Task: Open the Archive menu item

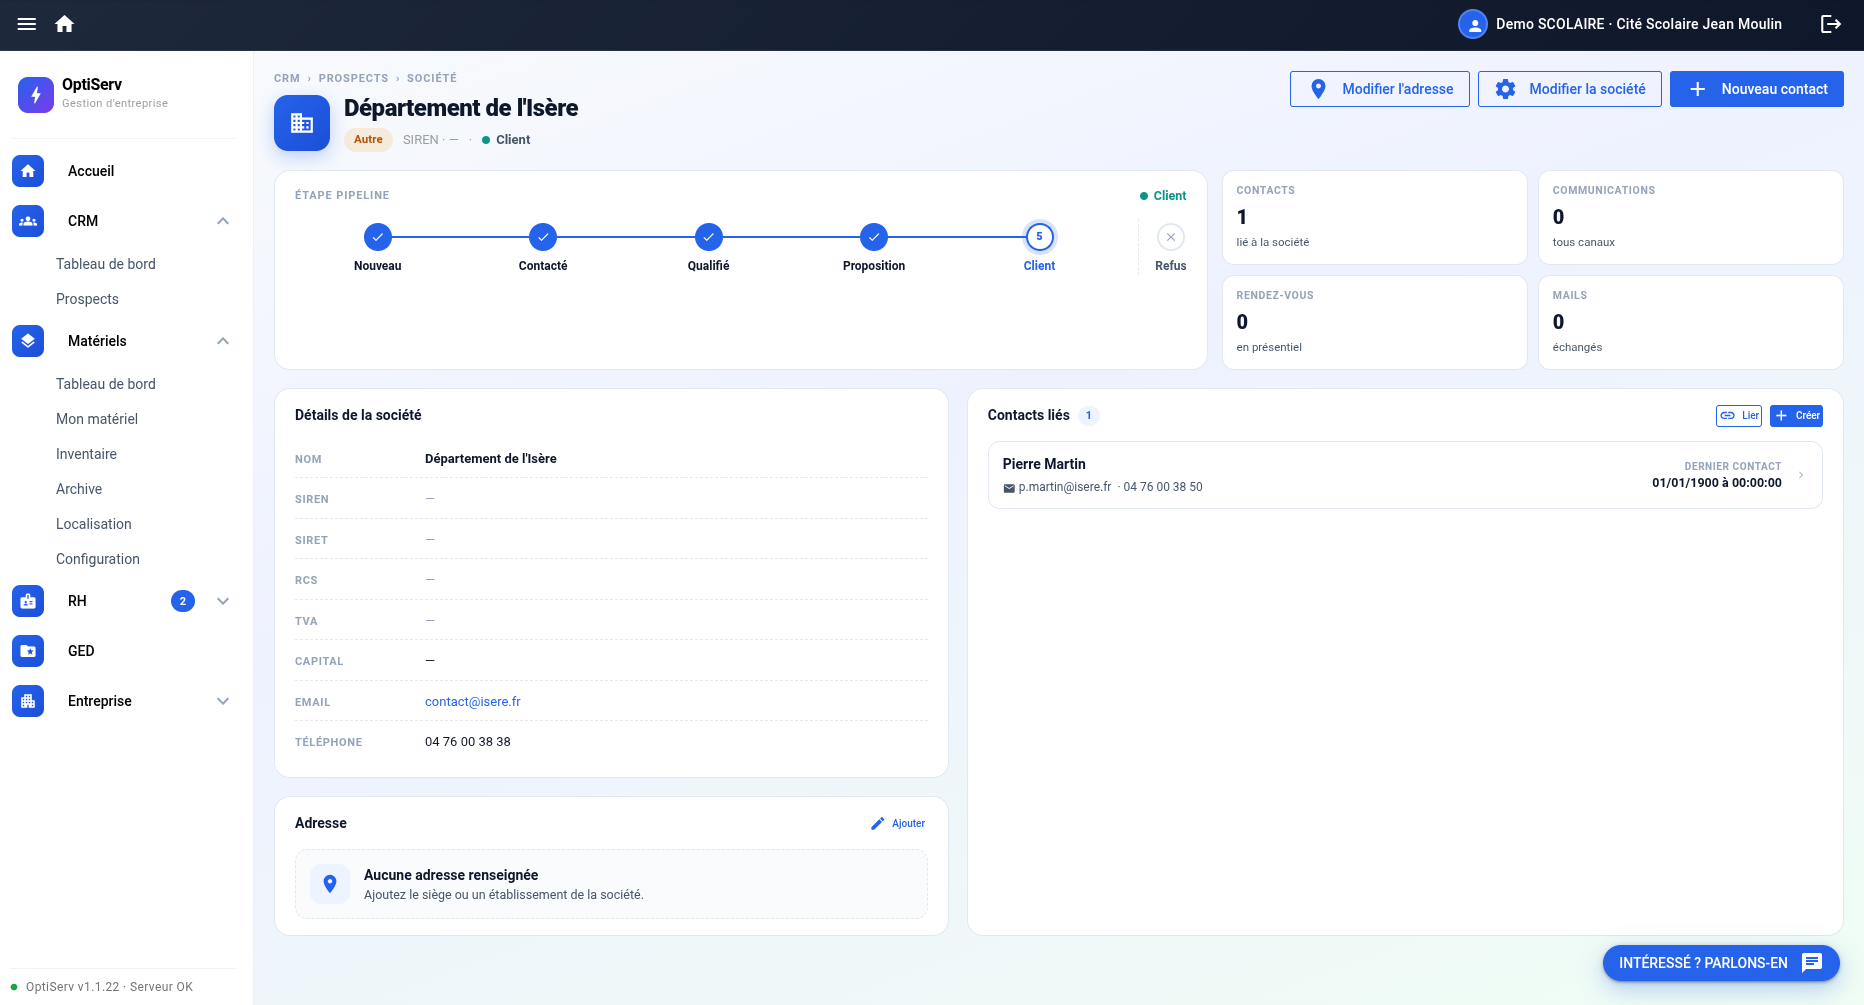Action: point(79,489)
